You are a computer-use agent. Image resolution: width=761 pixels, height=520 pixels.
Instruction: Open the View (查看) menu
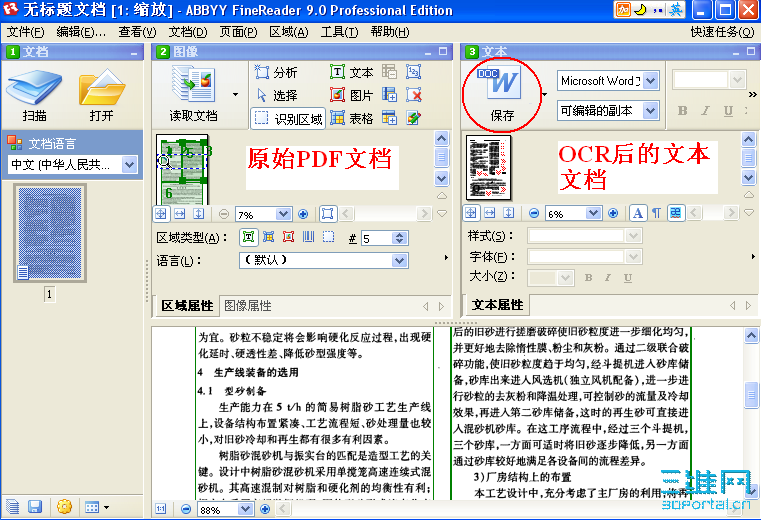[137, 32]
